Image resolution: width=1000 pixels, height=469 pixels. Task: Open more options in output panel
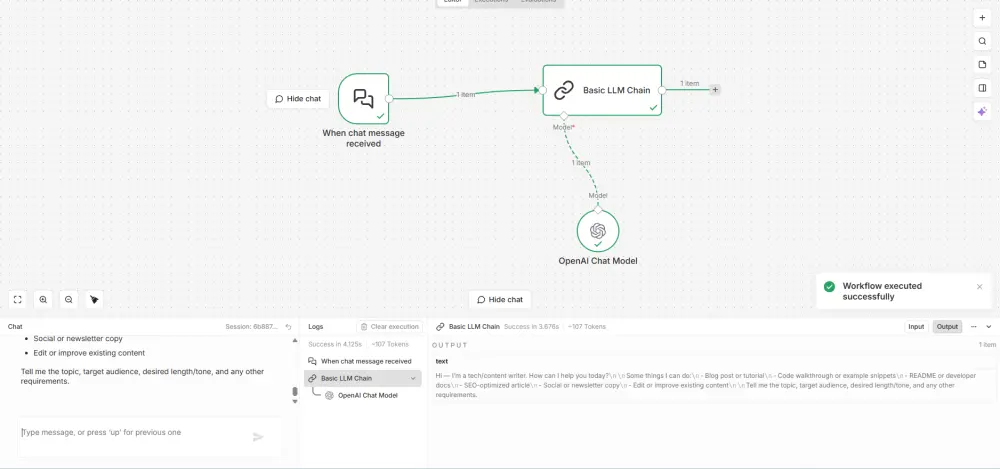[x=973, y=327]
